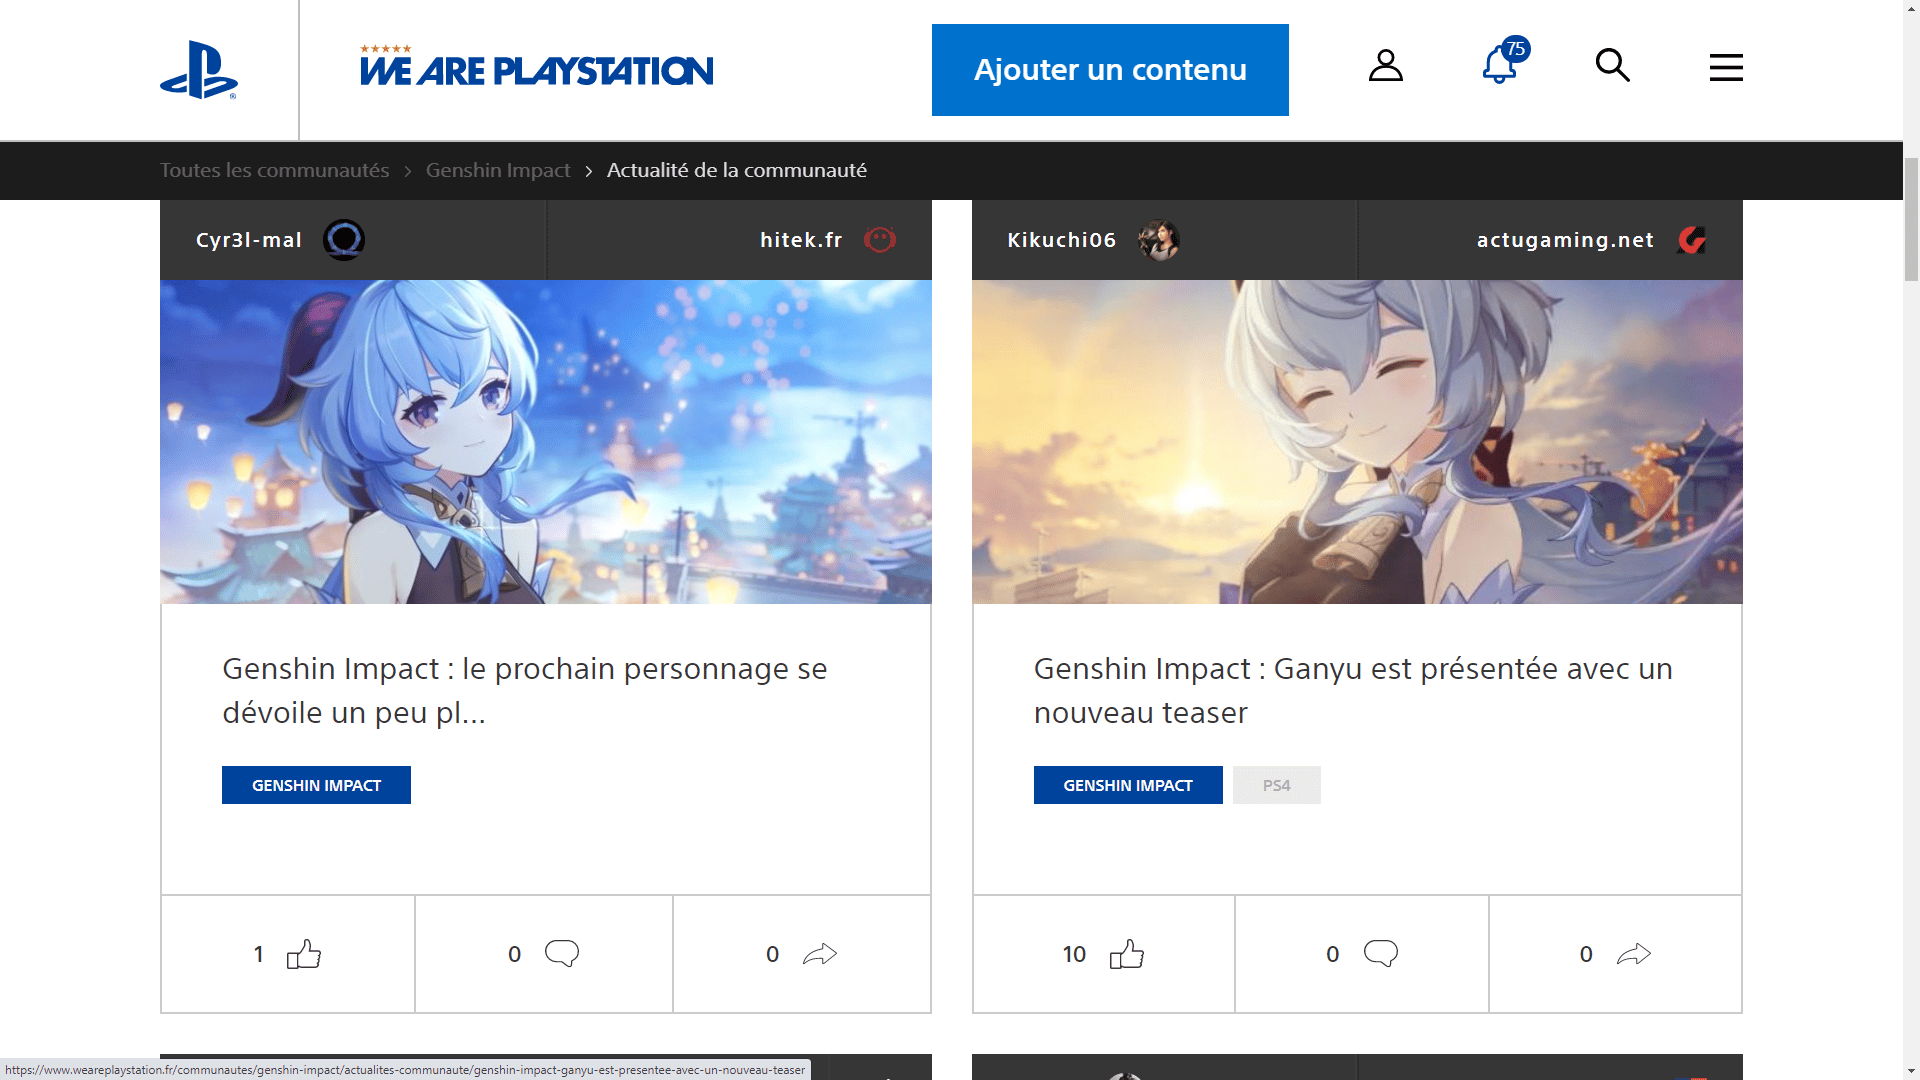Click GENSHIN IMPACT tag on Kikuchi06's card
1920x1080 pixels.
click(1128, 785)
